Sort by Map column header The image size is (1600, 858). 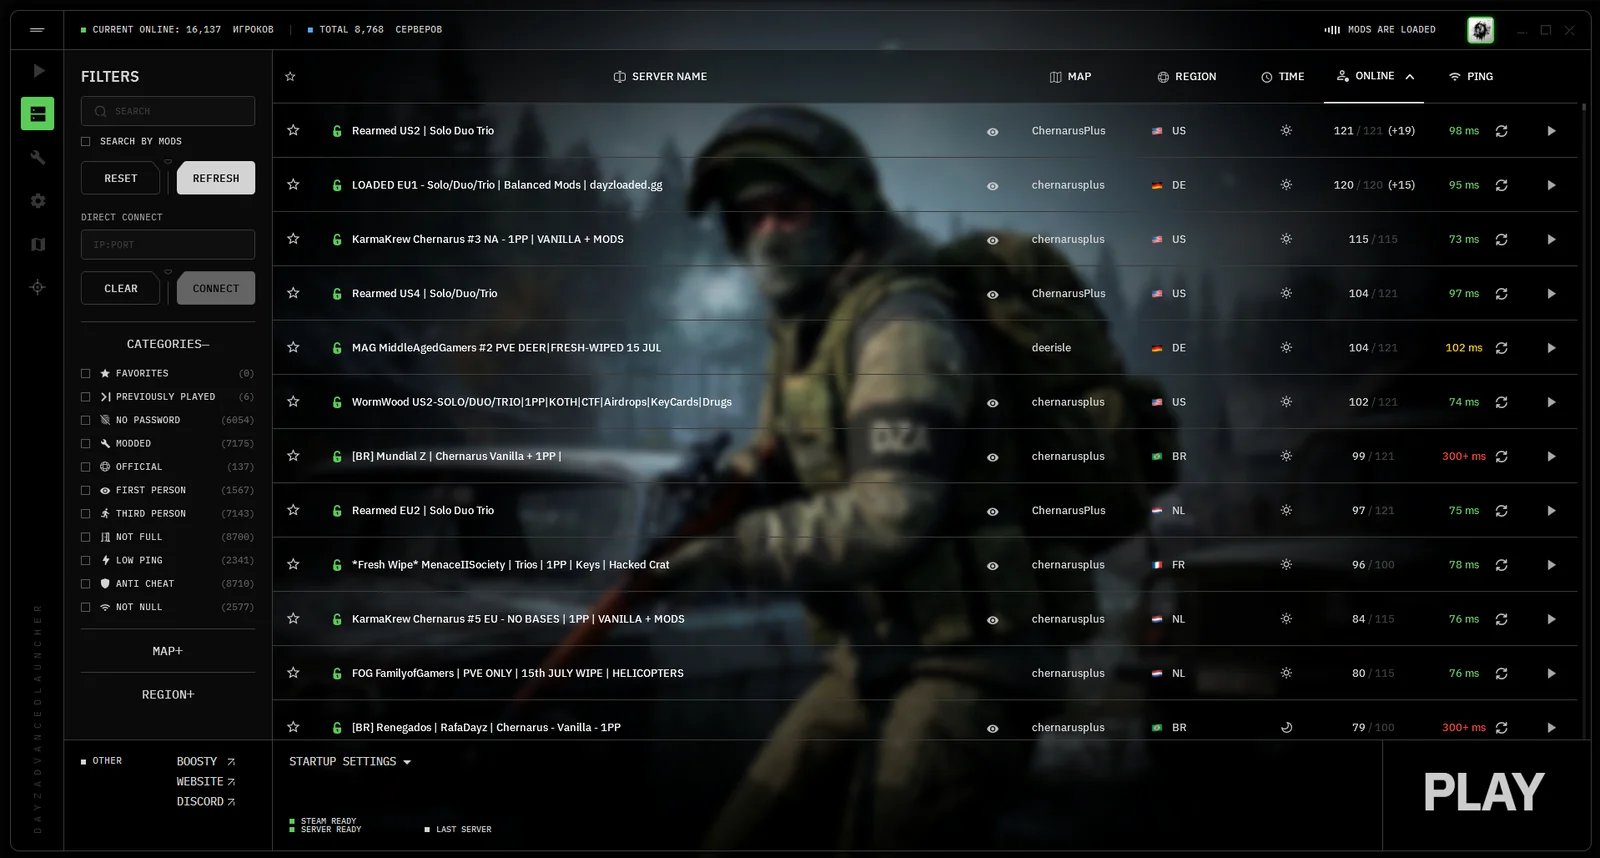[x=1070, y=76]
